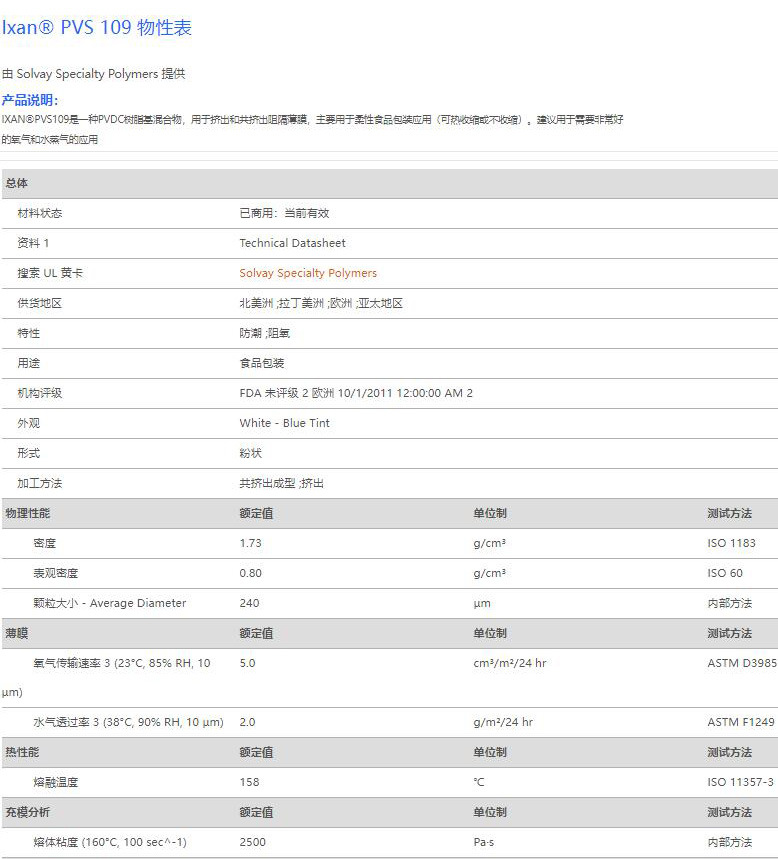Select the FDA 未评级 rating value

coord(356,393)
